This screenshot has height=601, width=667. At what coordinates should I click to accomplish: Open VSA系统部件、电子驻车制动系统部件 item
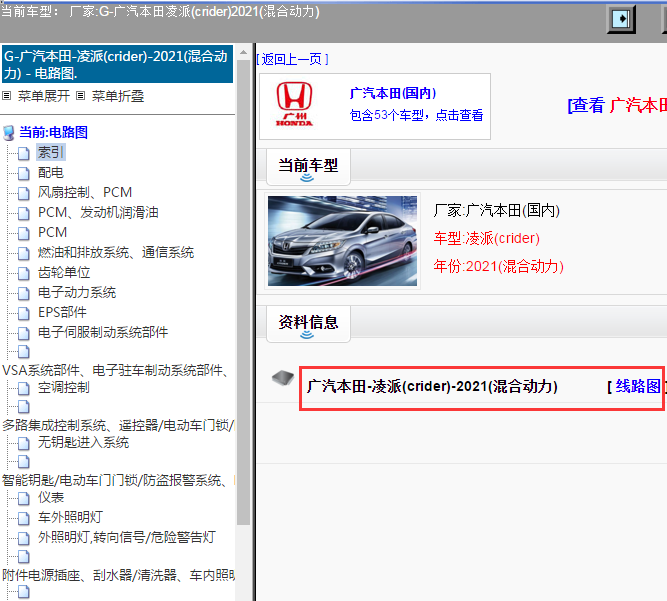coord(116,370)
